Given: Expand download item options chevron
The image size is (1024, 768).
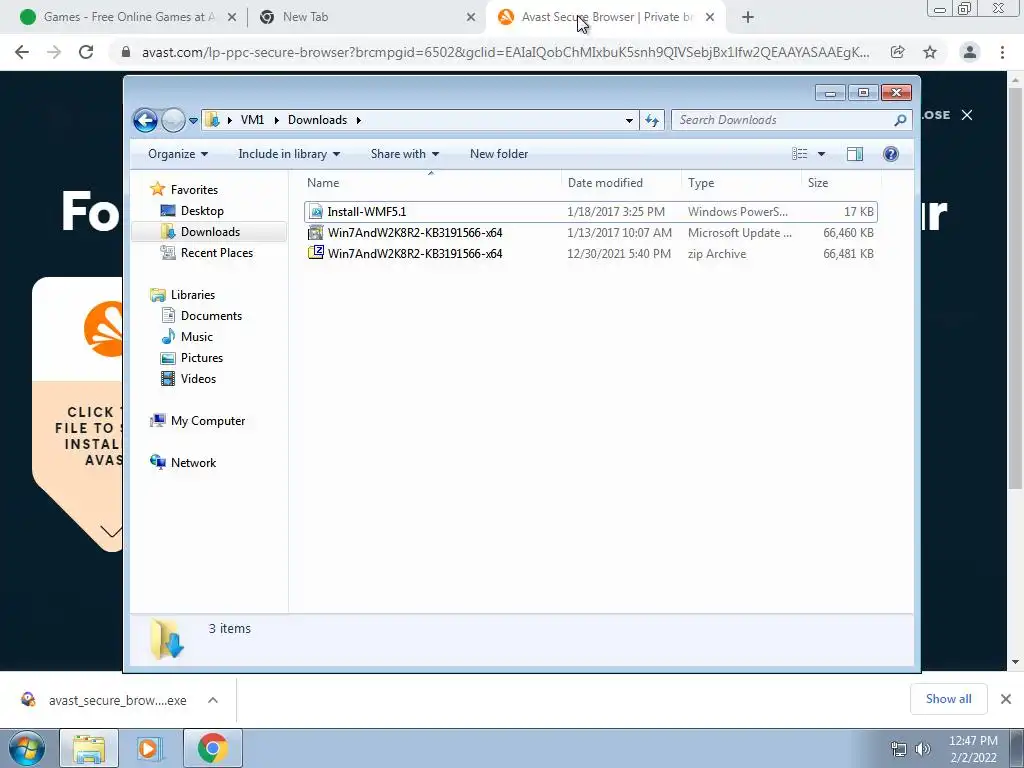Looking at the screenshot, I should click(x=213, y=700).
